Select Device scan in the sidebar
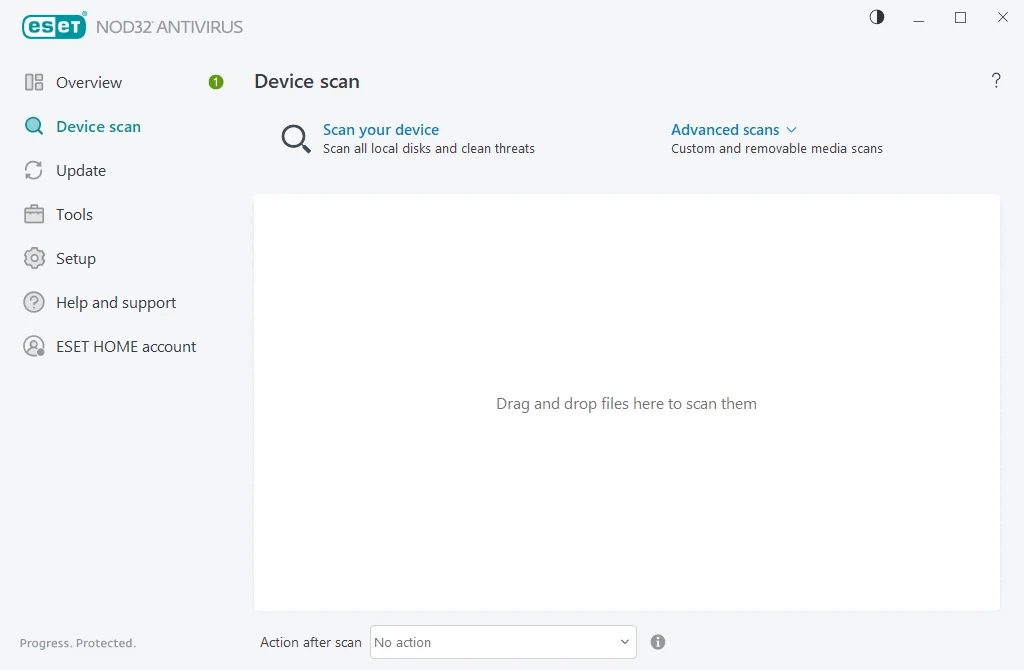Screen dimensions: 1024x670 99,127
